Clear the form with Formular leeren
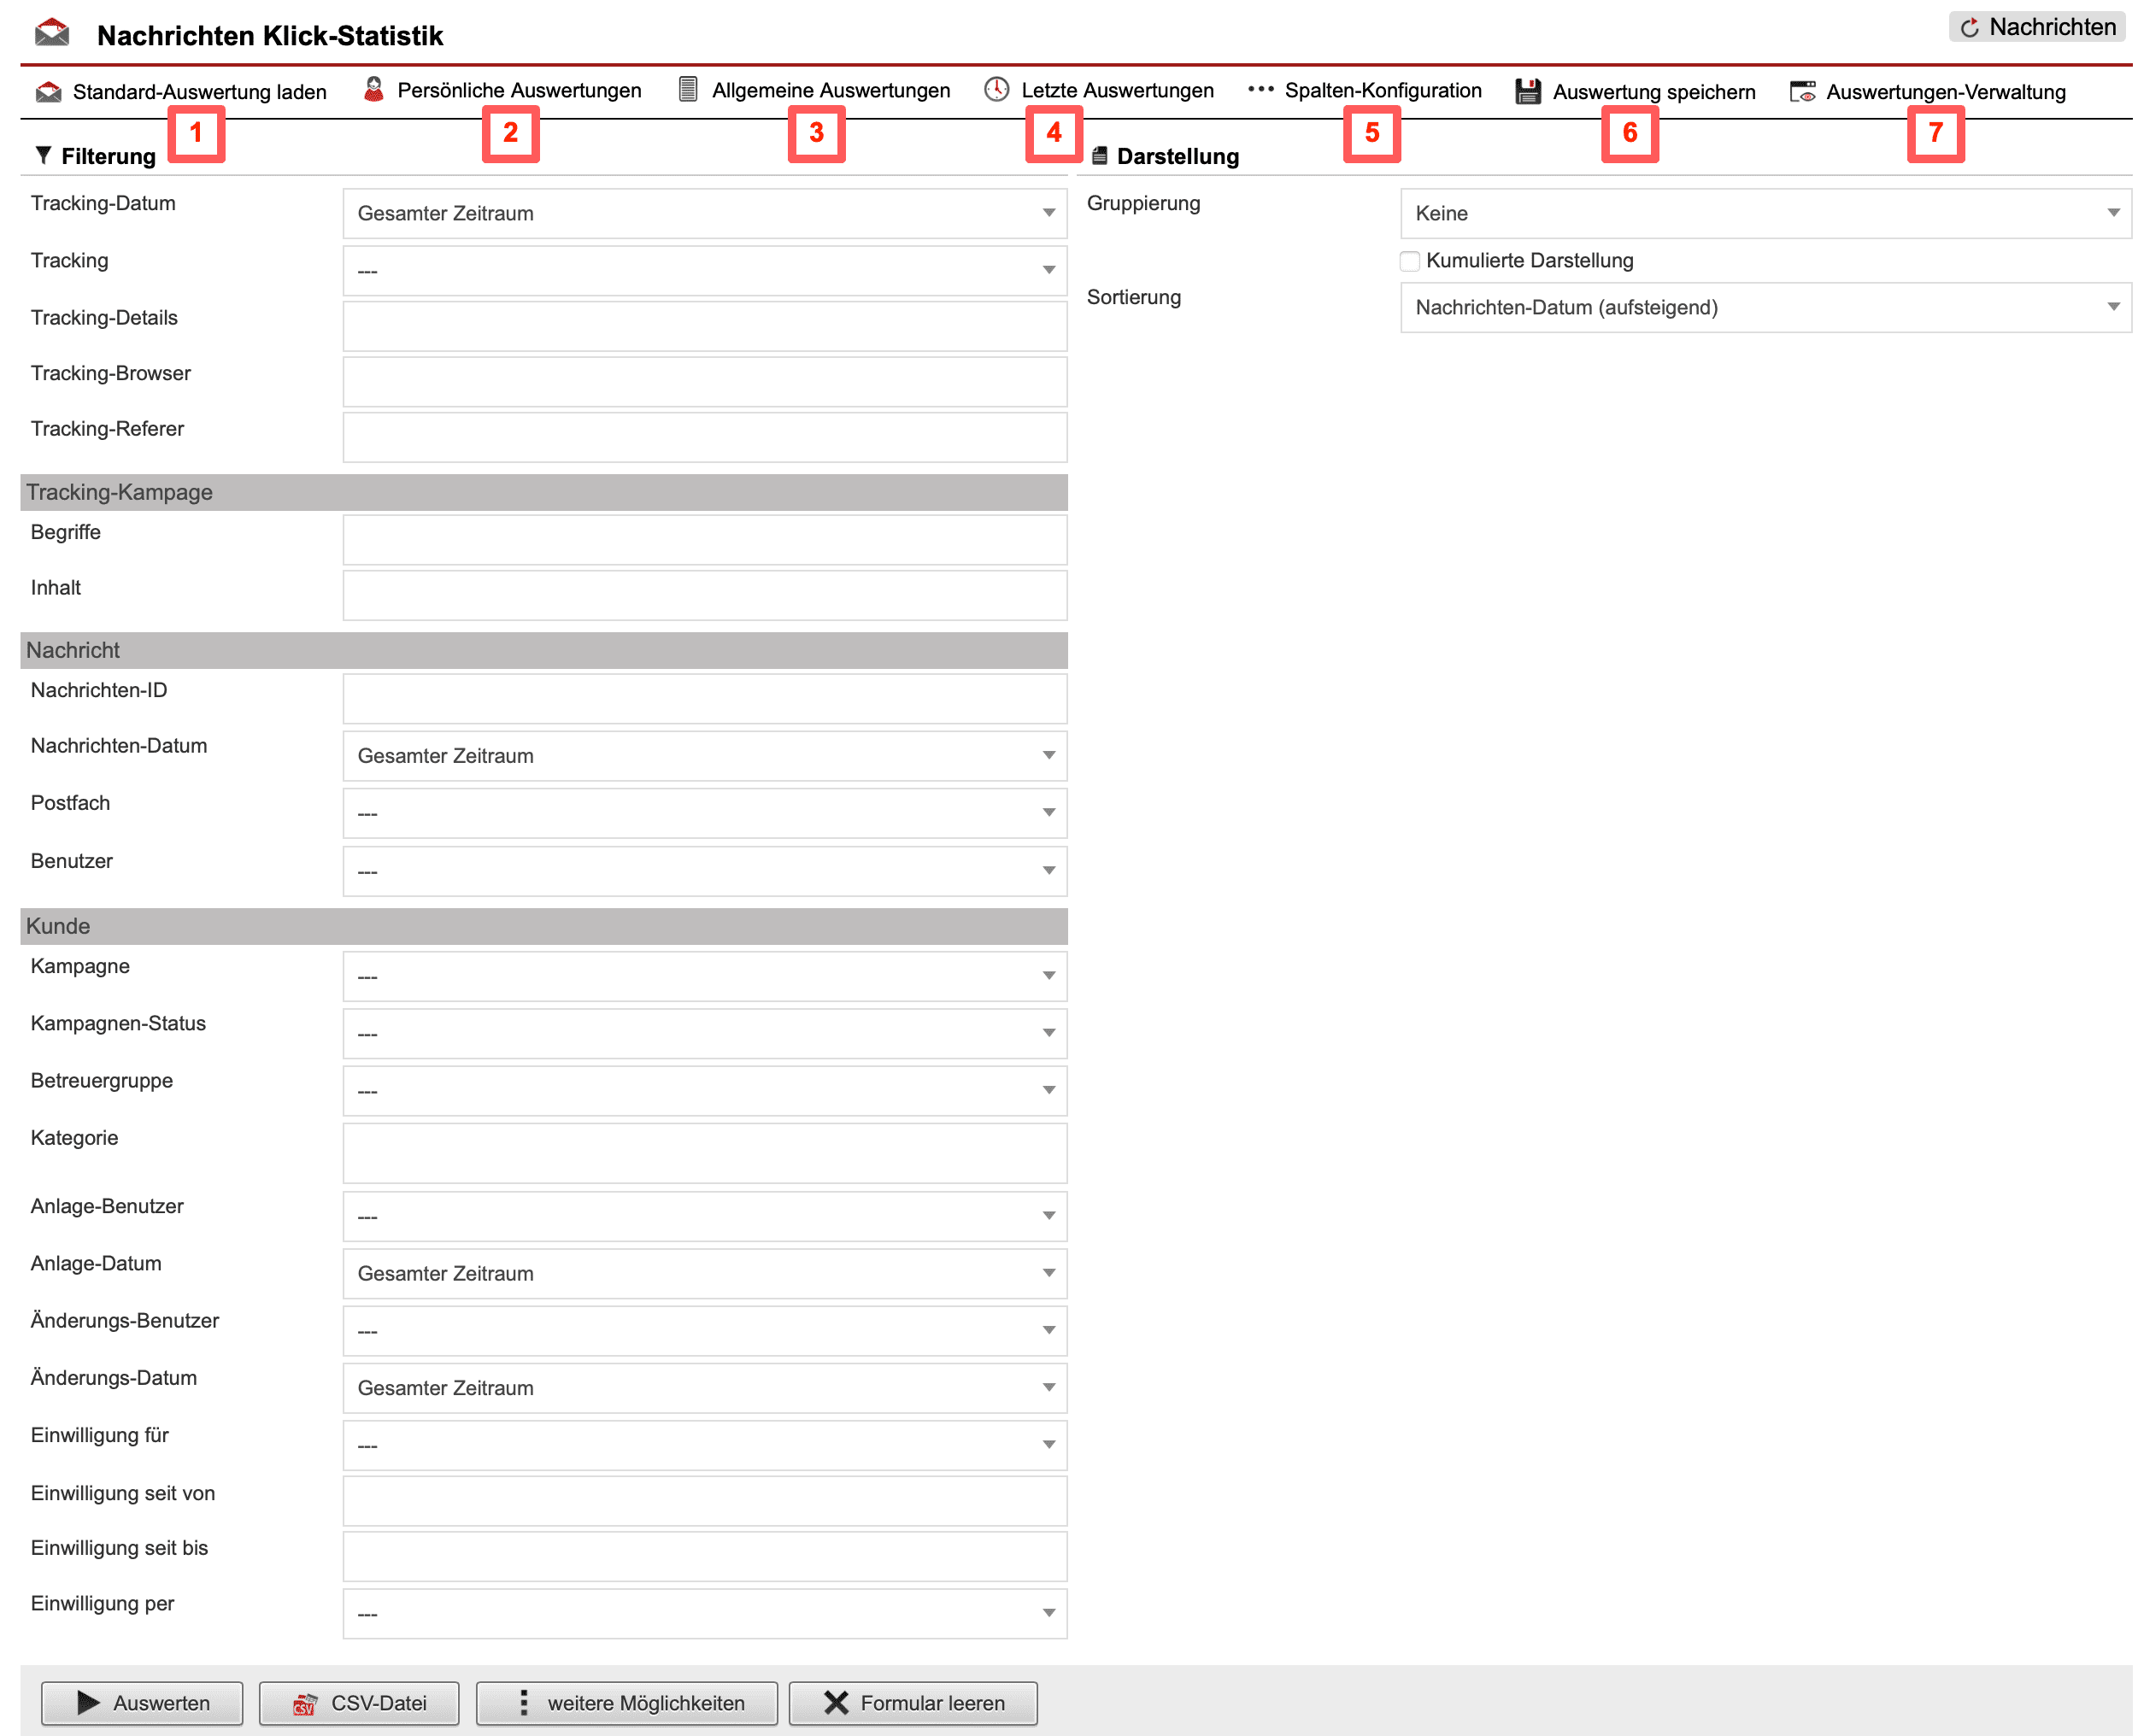This screenshot has width=2138, height=1736. (x=913, y=1703)
